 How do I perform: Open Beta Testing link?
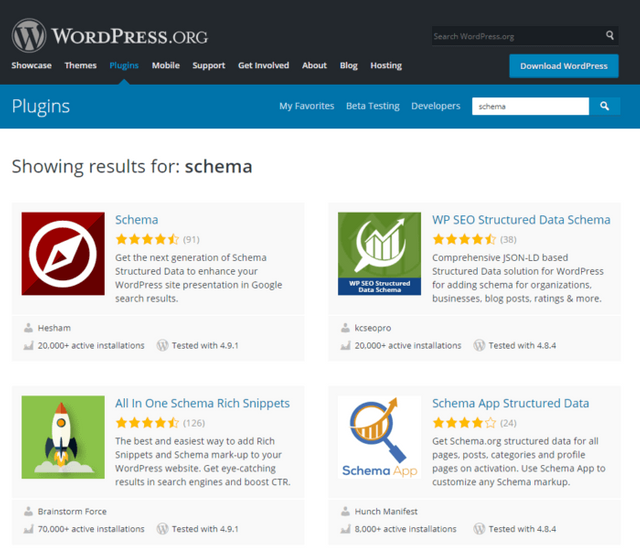tap(373, 106)
